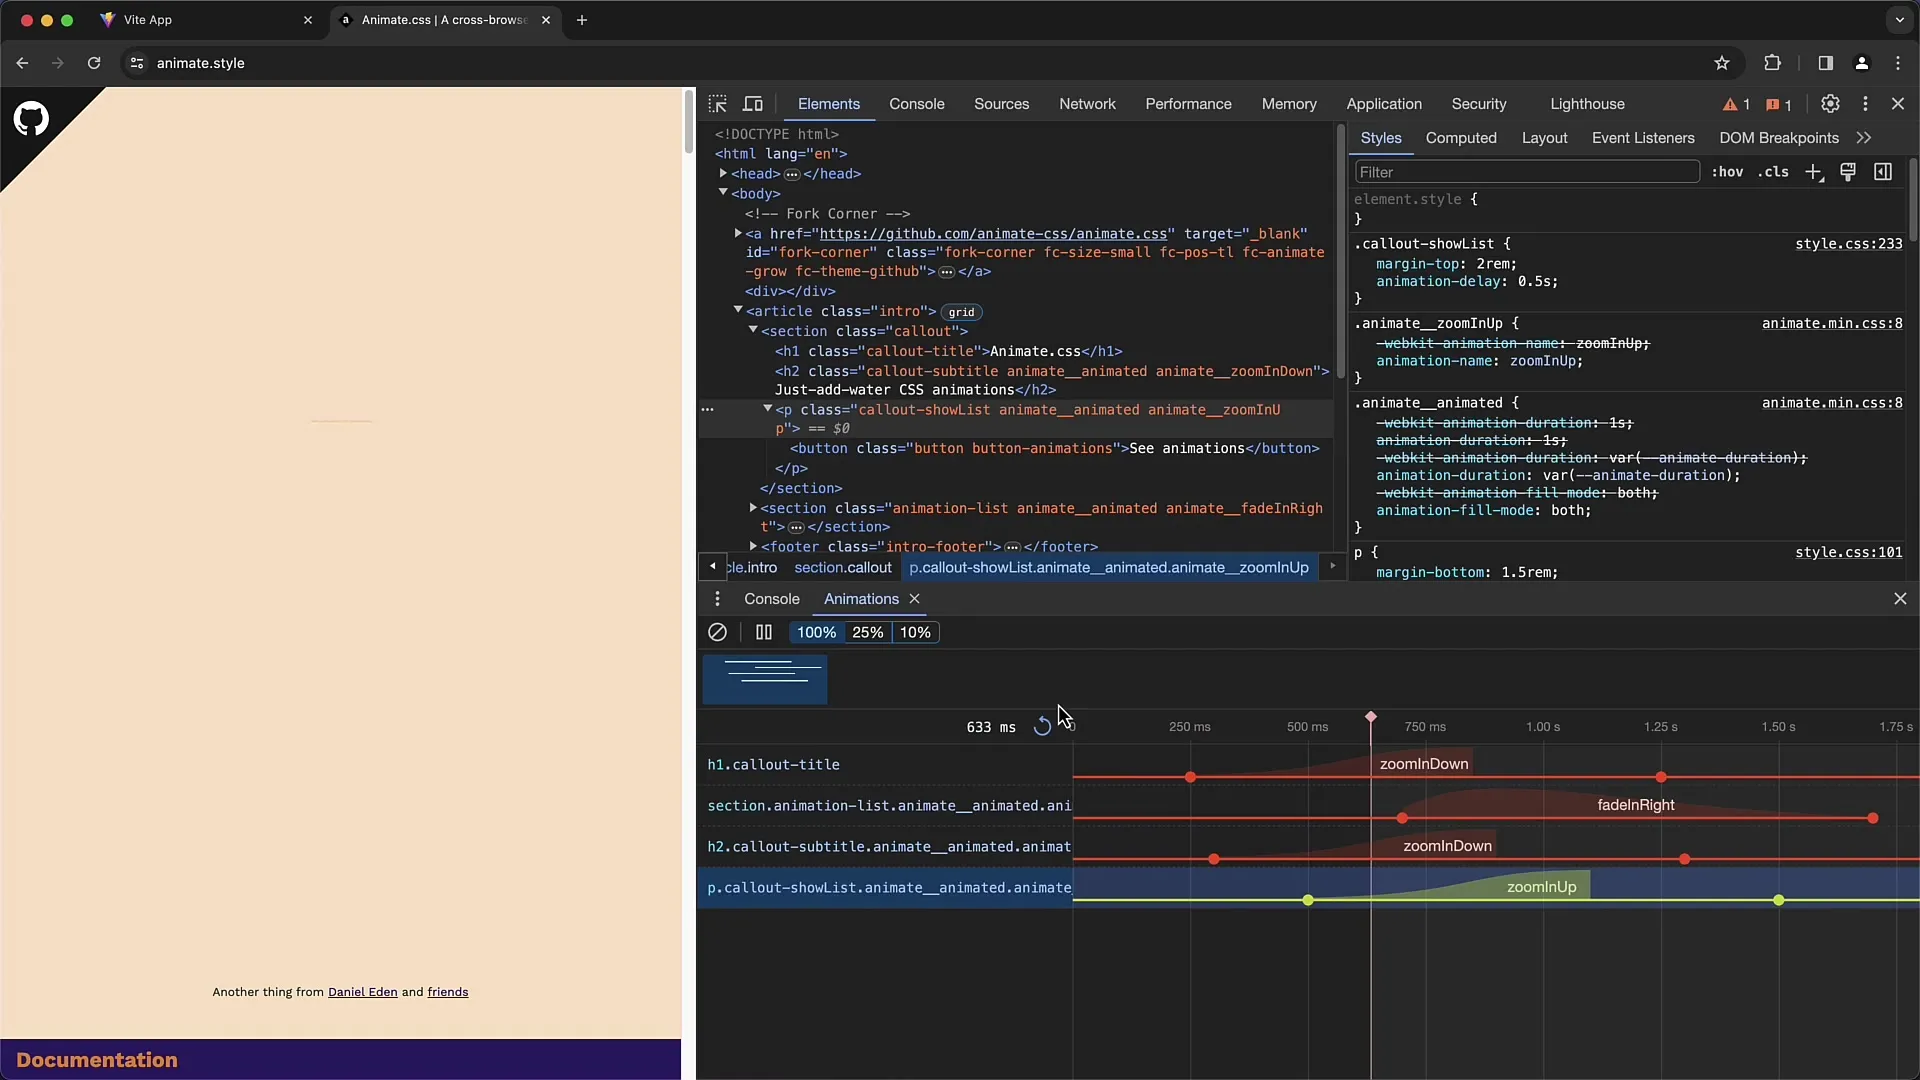Set animation speed to 10%
The image size is (1920, 1080).
click(x=915, y=632)
